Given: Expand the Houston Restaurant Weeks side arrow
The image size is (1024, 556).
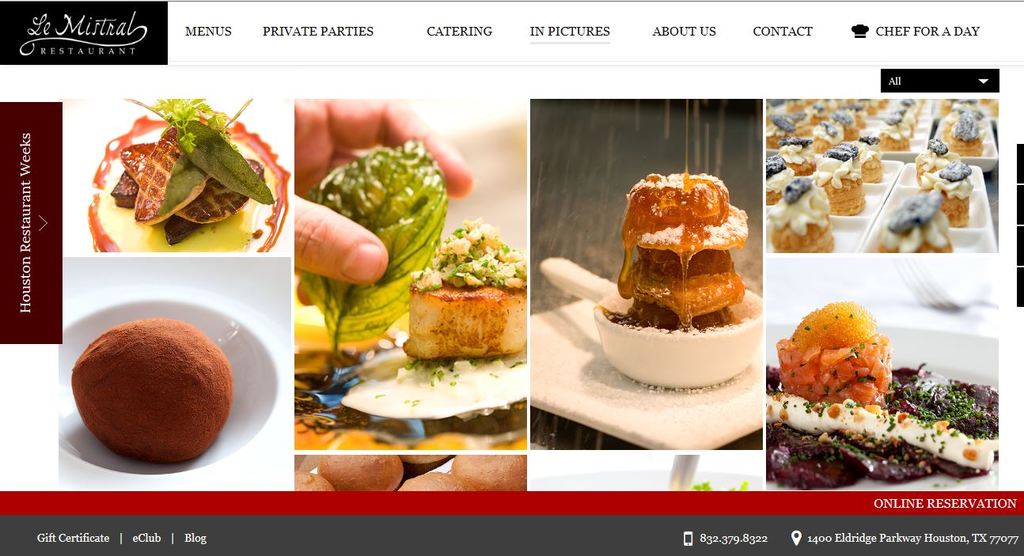Looking at the screenshot, I should [x=42, y=223].
